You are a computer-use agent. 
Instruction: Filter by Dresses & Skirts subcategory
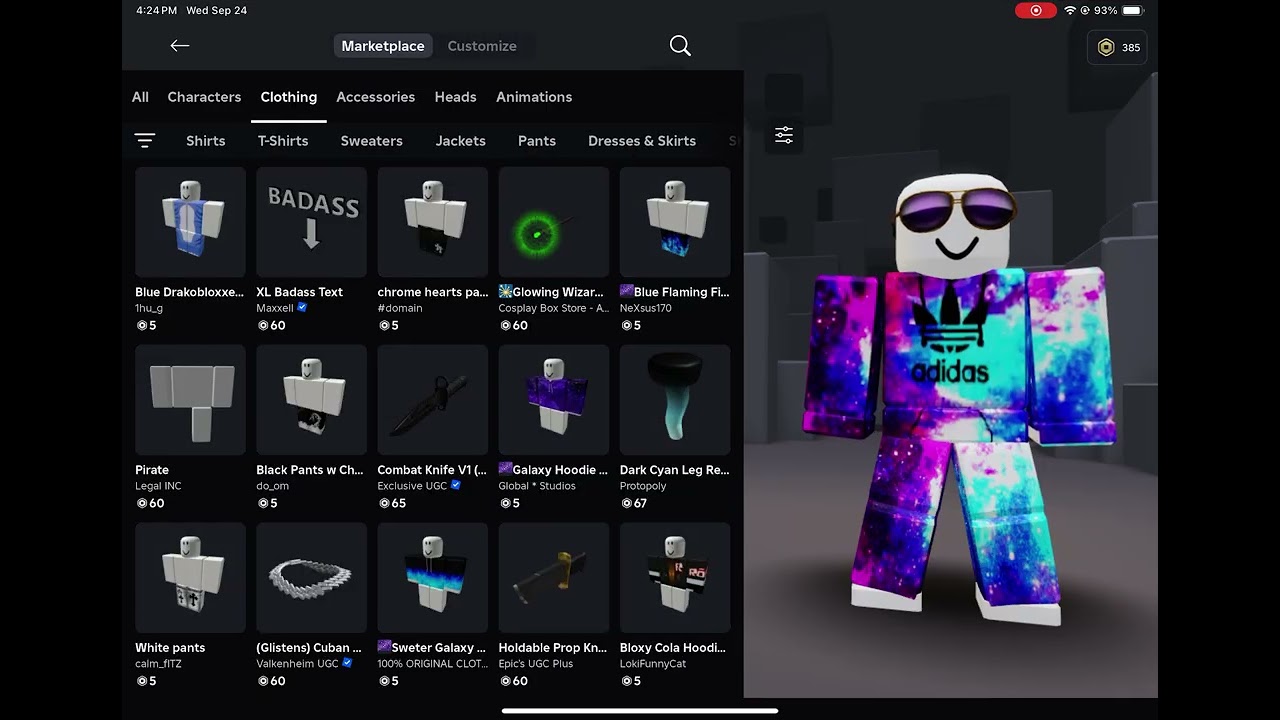642,141
